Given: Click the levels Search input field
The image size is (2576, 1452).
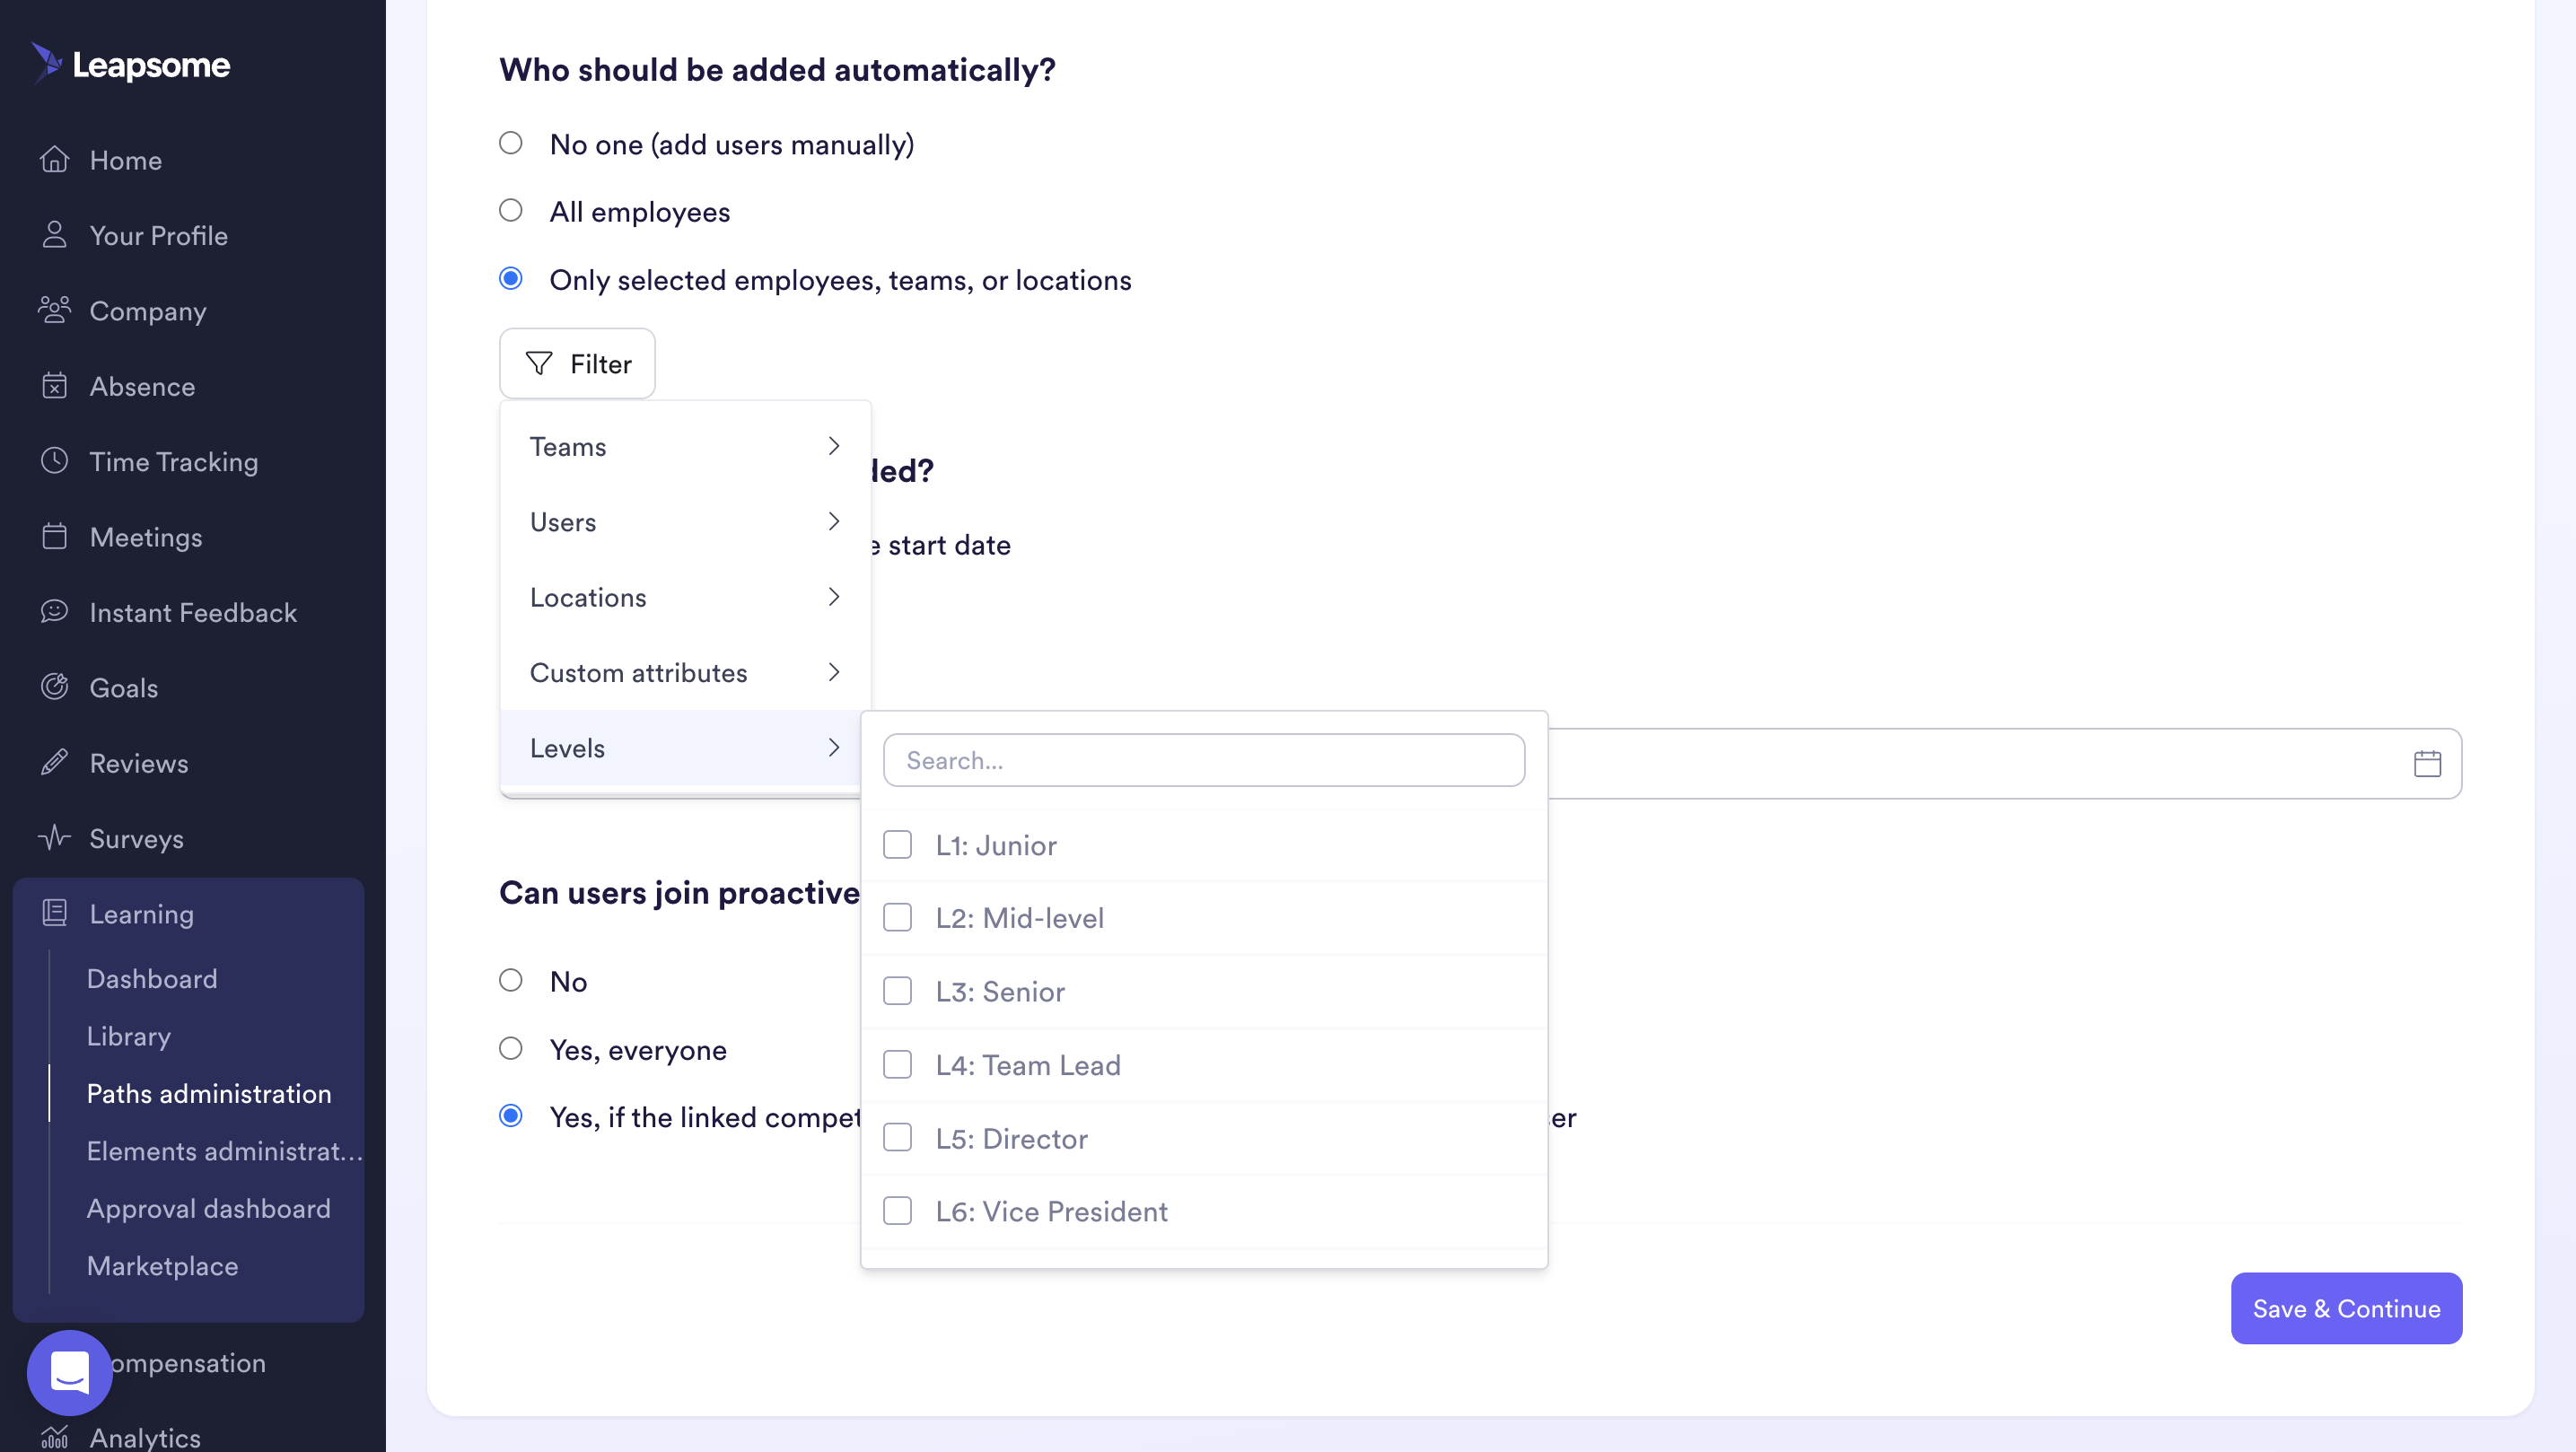Looking at the screenshot, I should (1204, 761).
